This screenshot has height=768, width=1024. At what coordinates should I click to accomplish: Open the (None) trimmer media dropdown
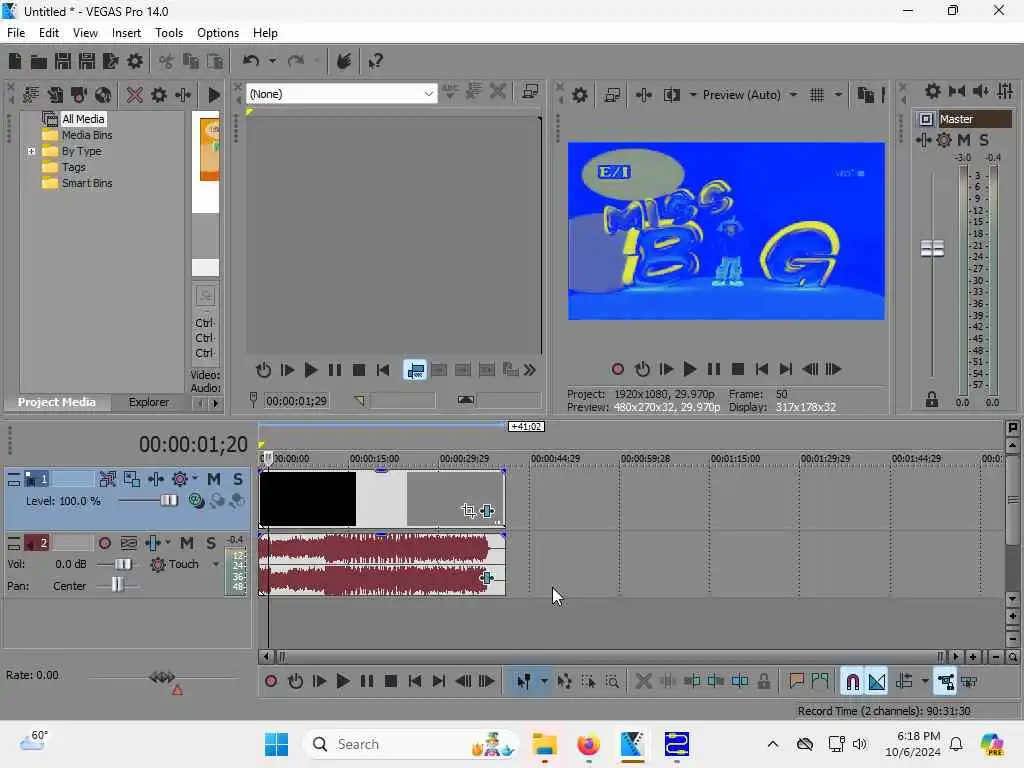click(341, 94)
